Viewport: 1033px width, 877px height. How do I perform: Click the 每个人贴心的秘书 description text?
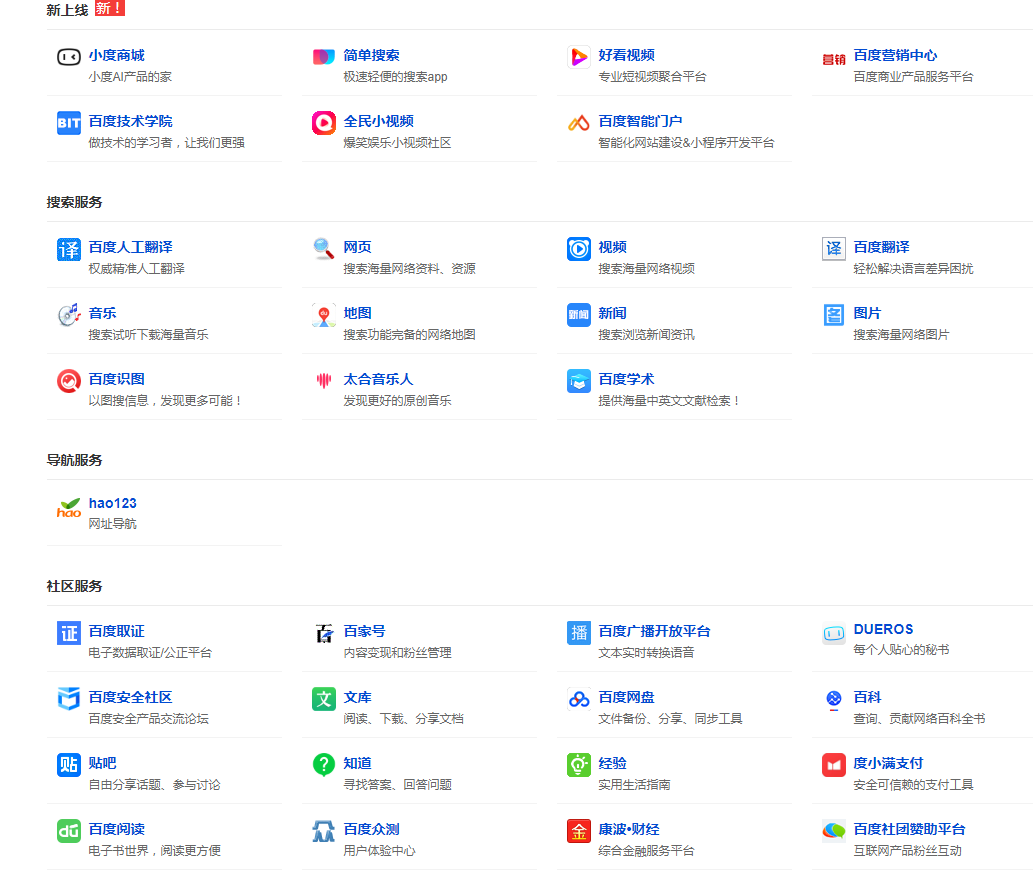point(901,650)
